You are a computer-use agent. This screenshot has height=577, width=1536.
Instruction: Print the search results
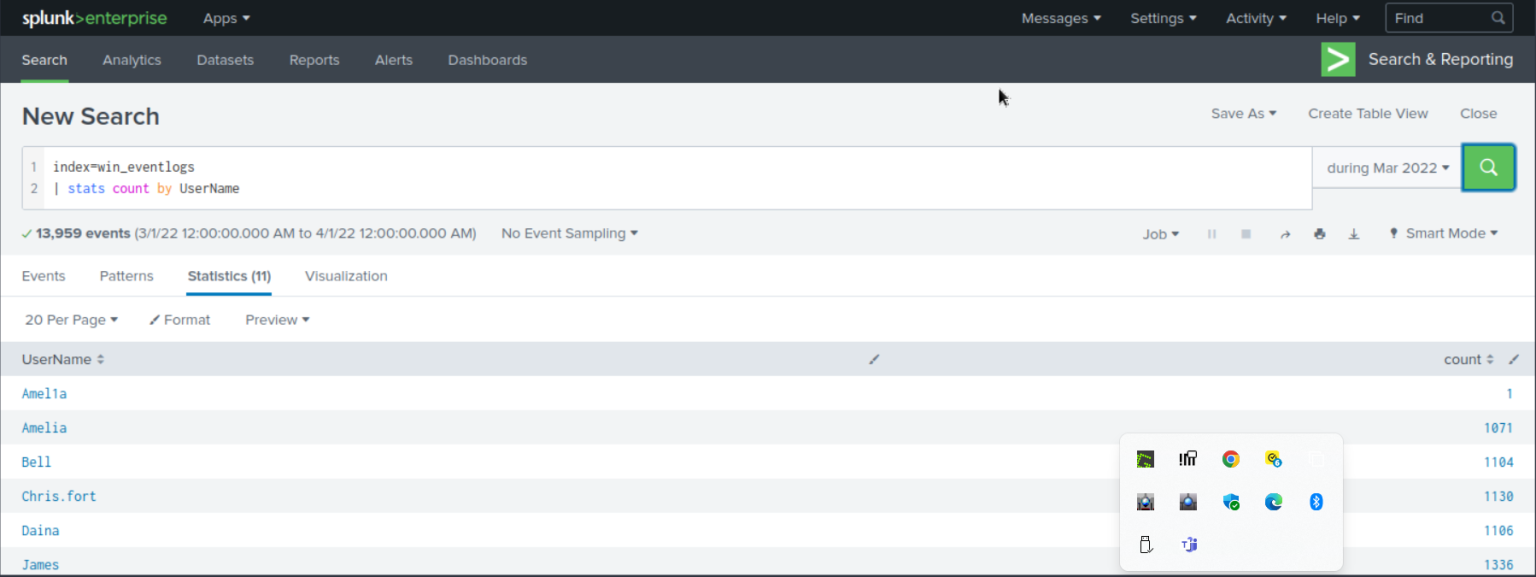1319,233
